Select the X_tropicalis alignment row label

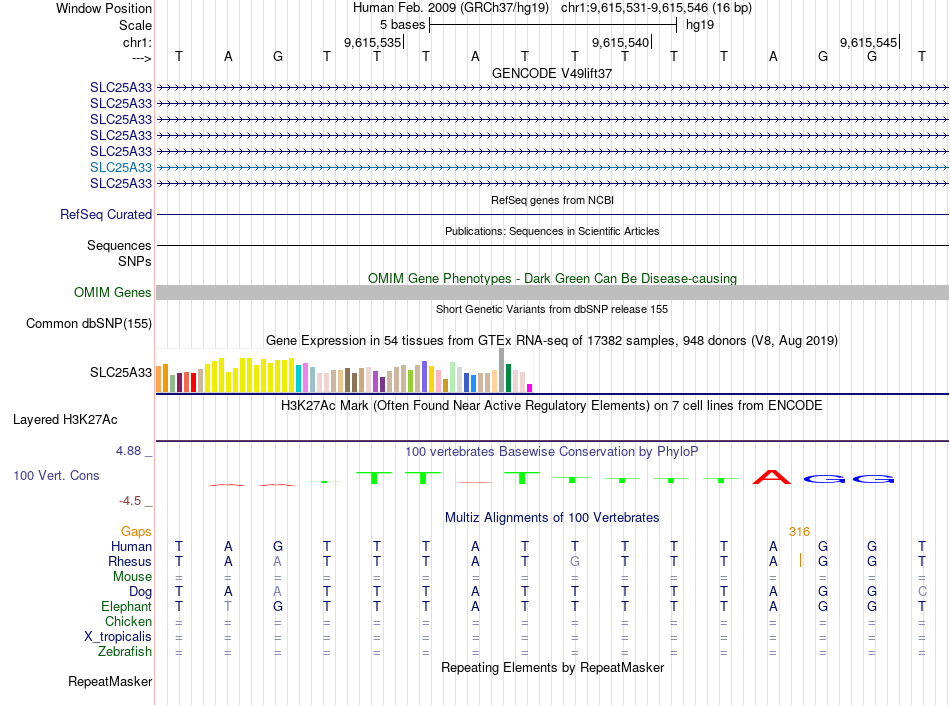[118, 637]
